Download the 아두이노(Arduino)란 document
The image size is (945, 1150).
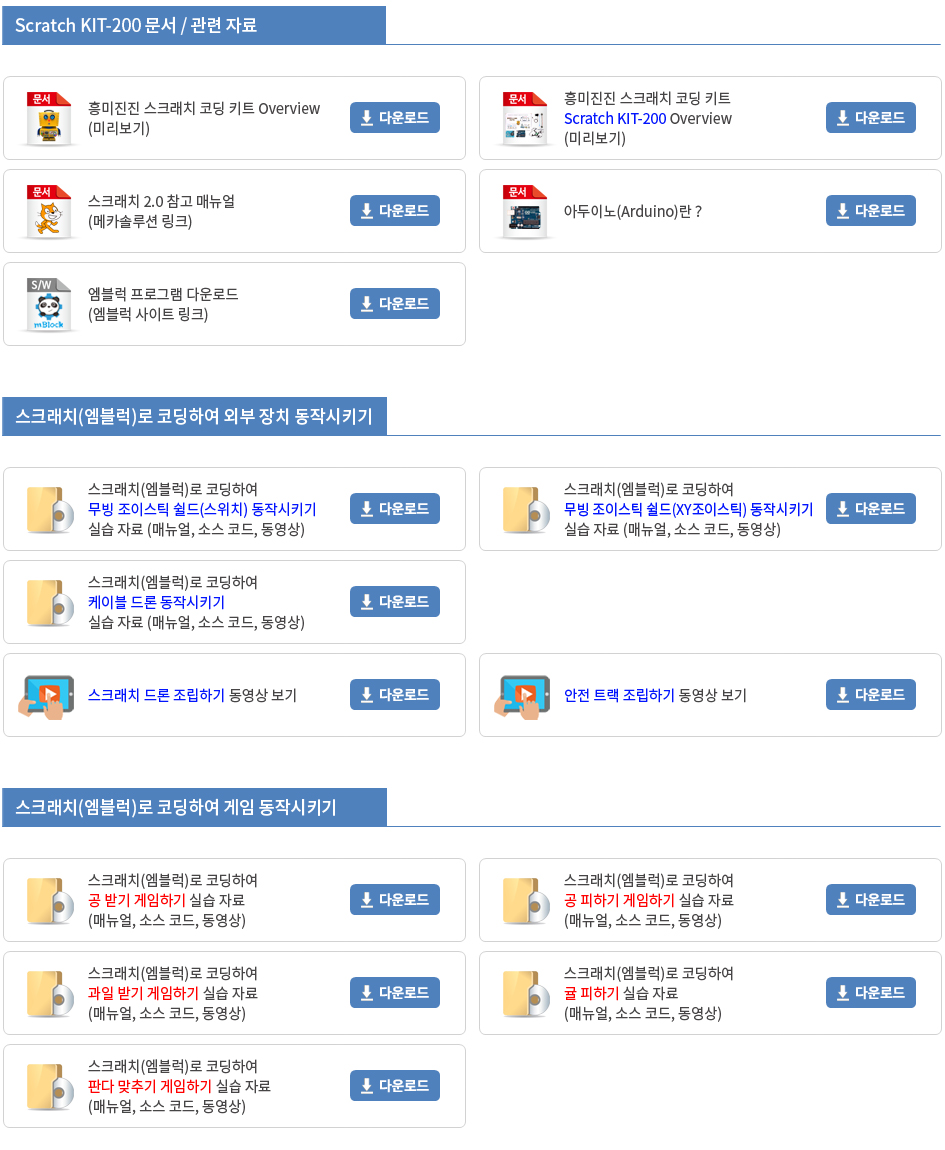click(871, 210)
